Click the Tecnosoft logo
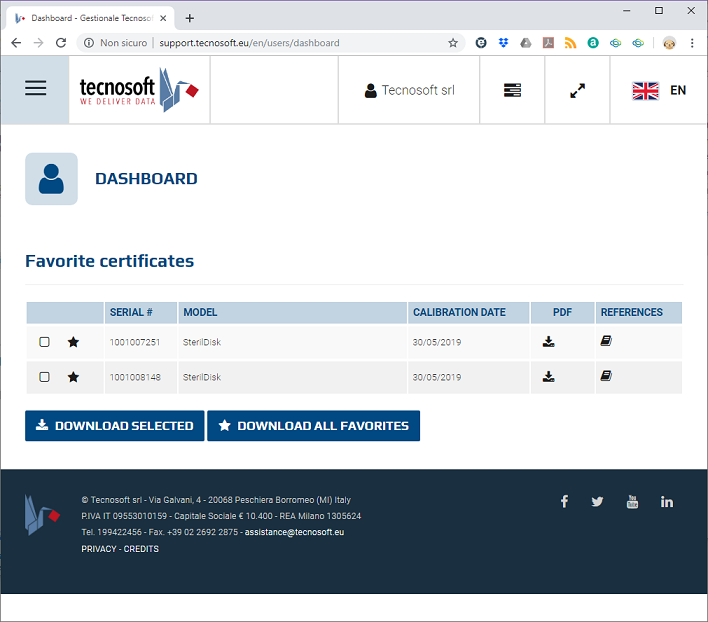Image resolution: width=708 pixels, height=622 pixels. tap(139, 90)
